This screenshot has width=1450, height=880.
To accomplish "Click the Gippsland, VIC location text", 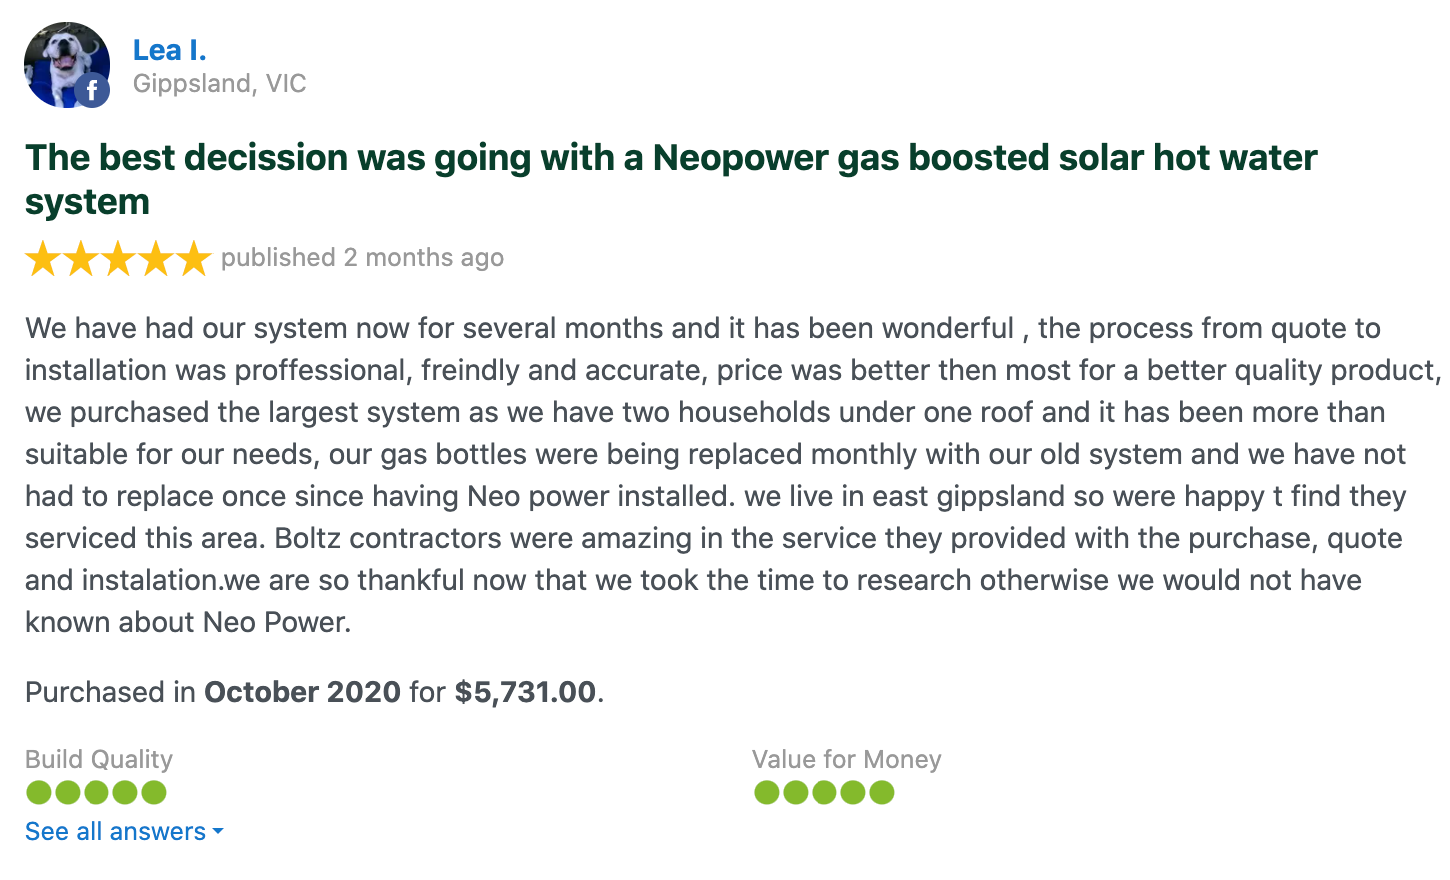I will click(x=220, y=84).
